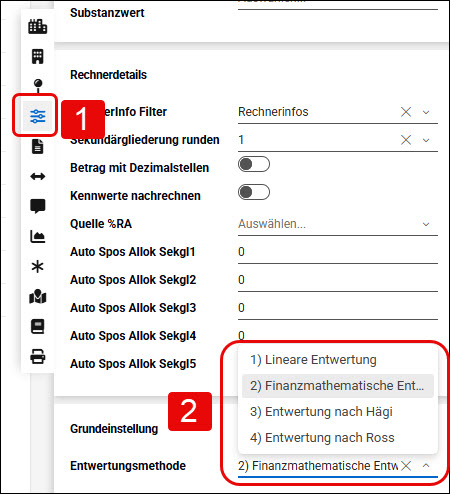Screen dimensions: 450x494
Task: Edit the Auto Spos Allok Sekgl3 field
Action: click(x=338, y=308)
